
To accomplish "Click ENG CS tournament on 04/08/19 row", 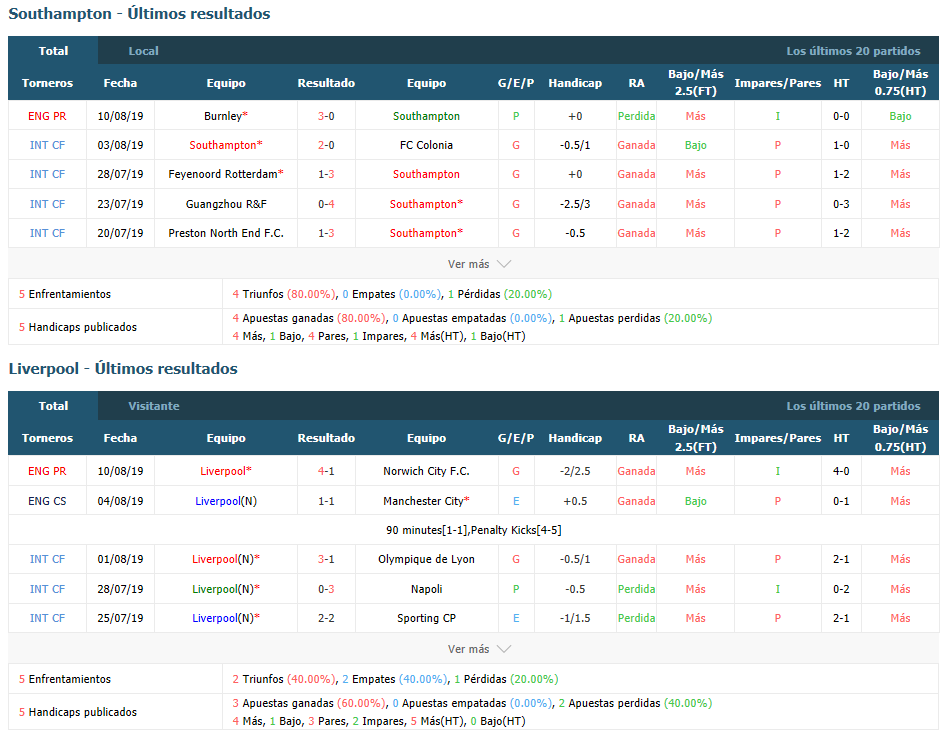I will [47, 501].
